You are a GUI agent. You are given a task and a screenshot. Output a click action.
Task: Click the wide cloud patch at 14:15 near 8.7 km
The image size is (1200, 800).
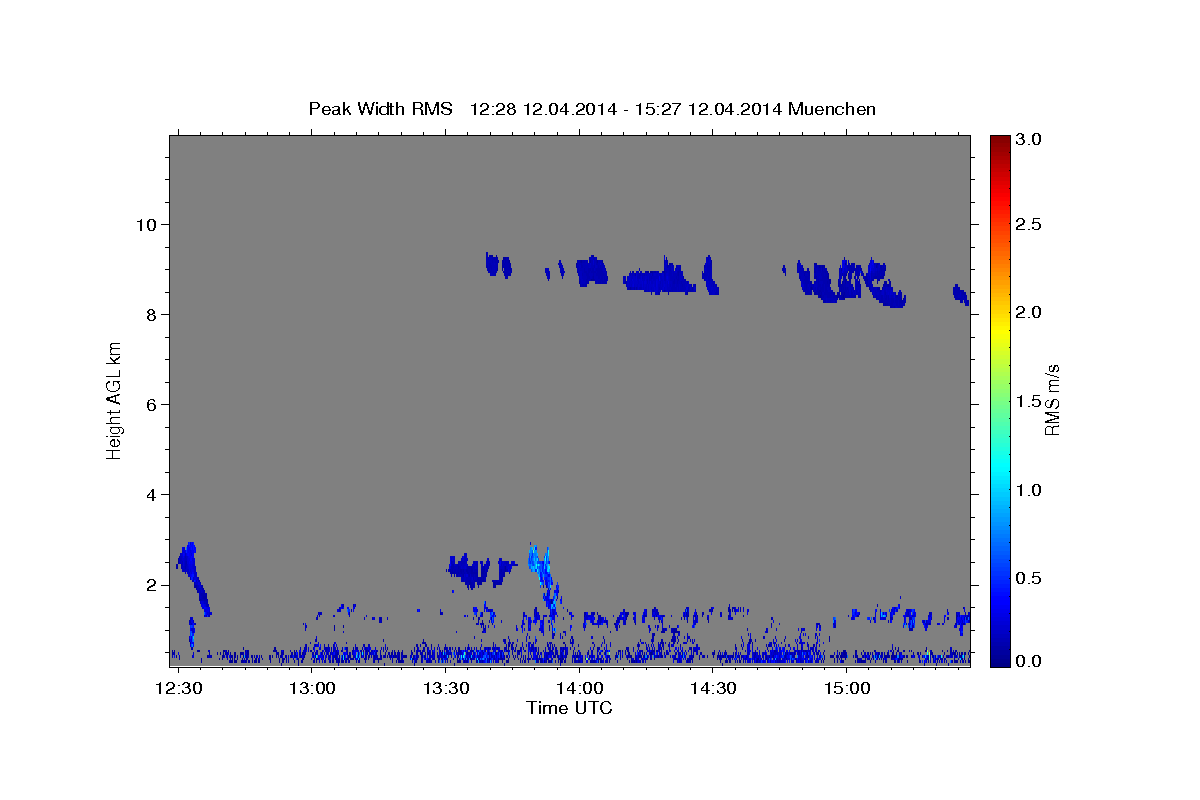[659, 277]
